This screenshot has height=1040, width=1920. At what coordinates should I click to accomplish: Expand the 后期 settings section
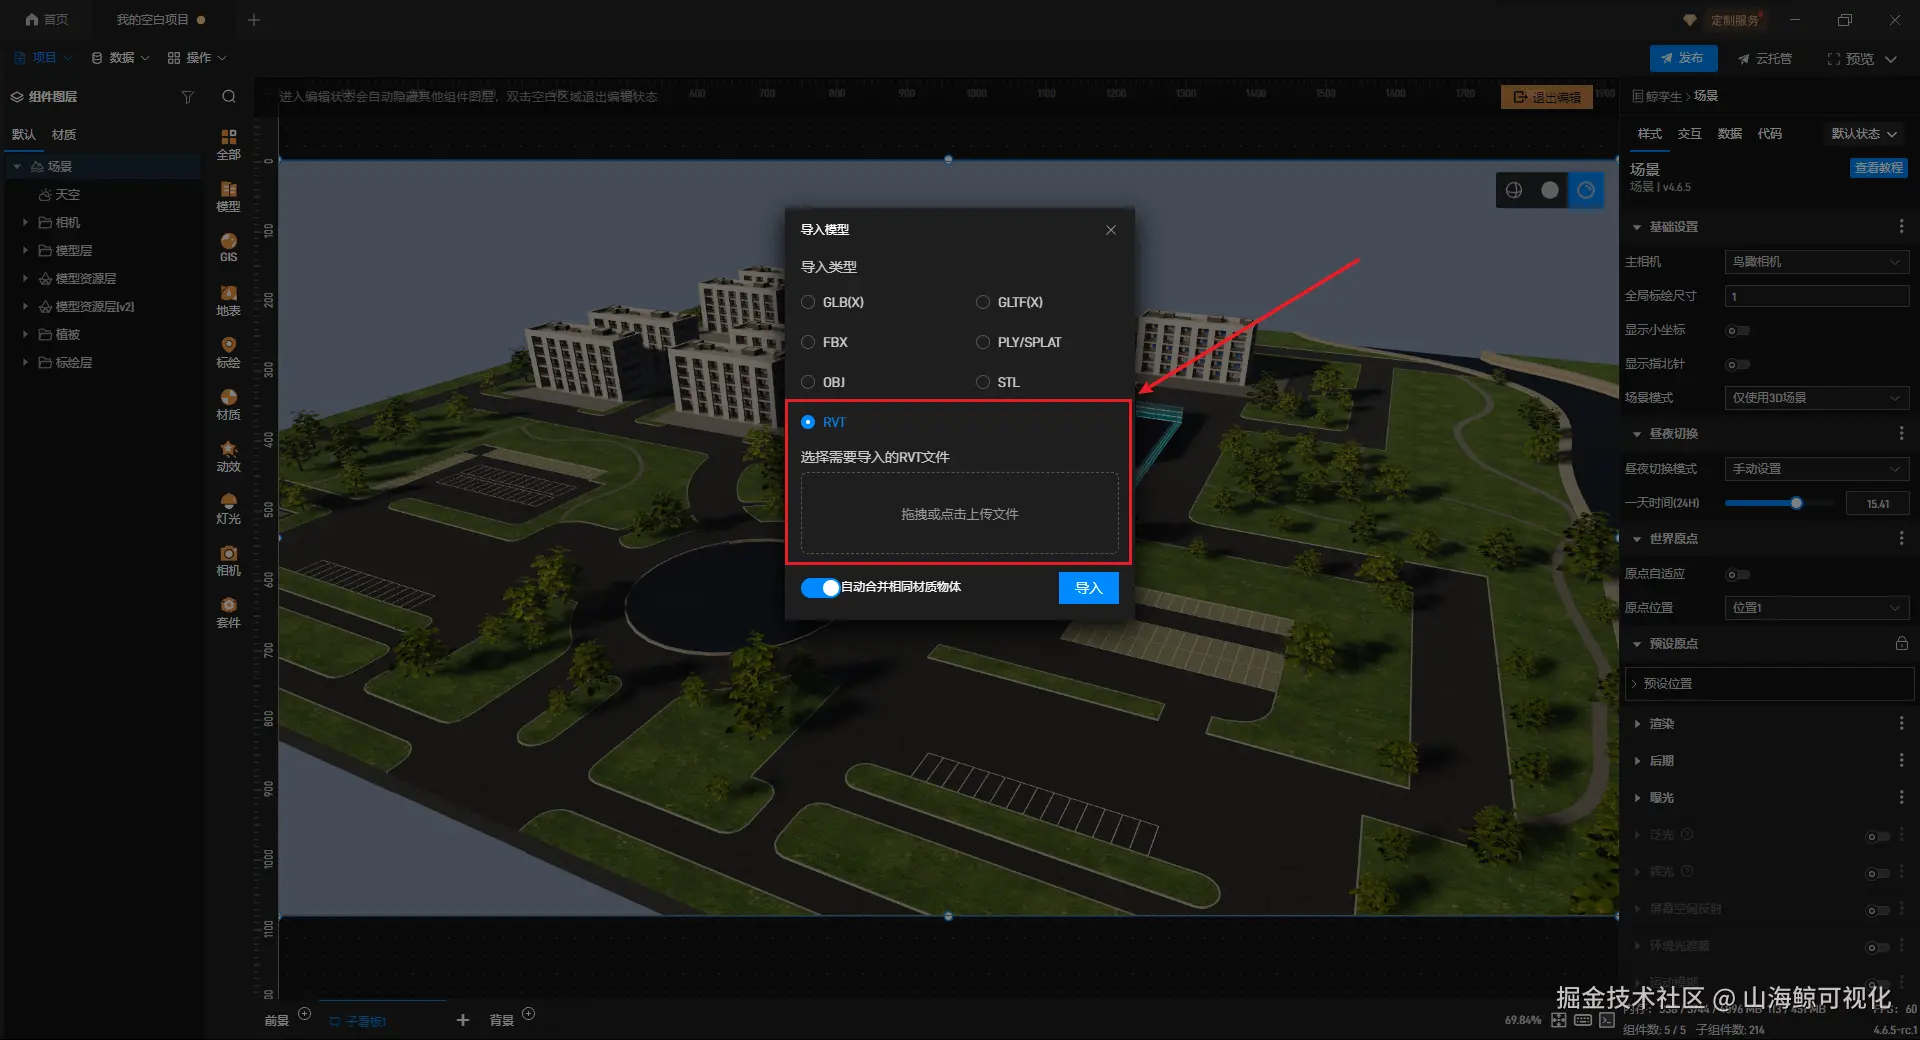(x=1637, y=760)
